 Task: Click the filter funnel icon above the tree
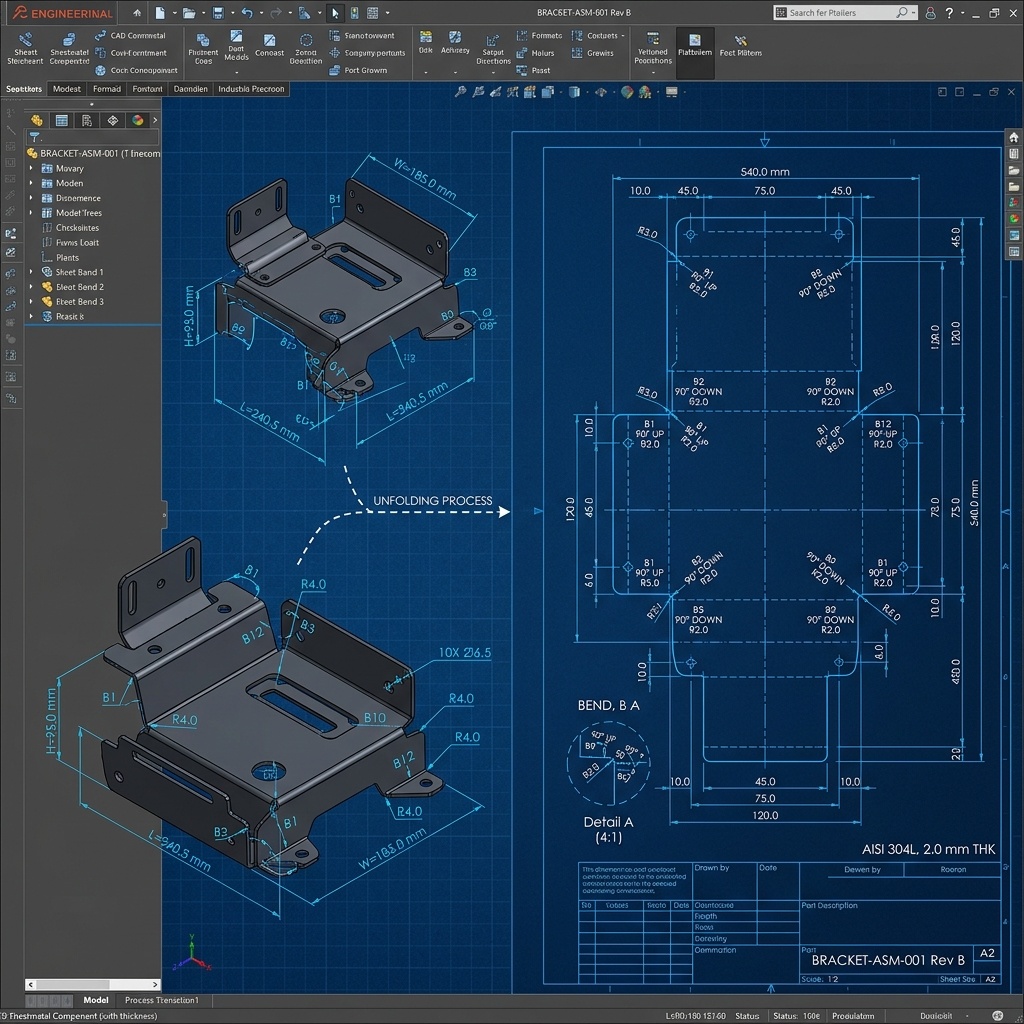(x=34, y=137)
